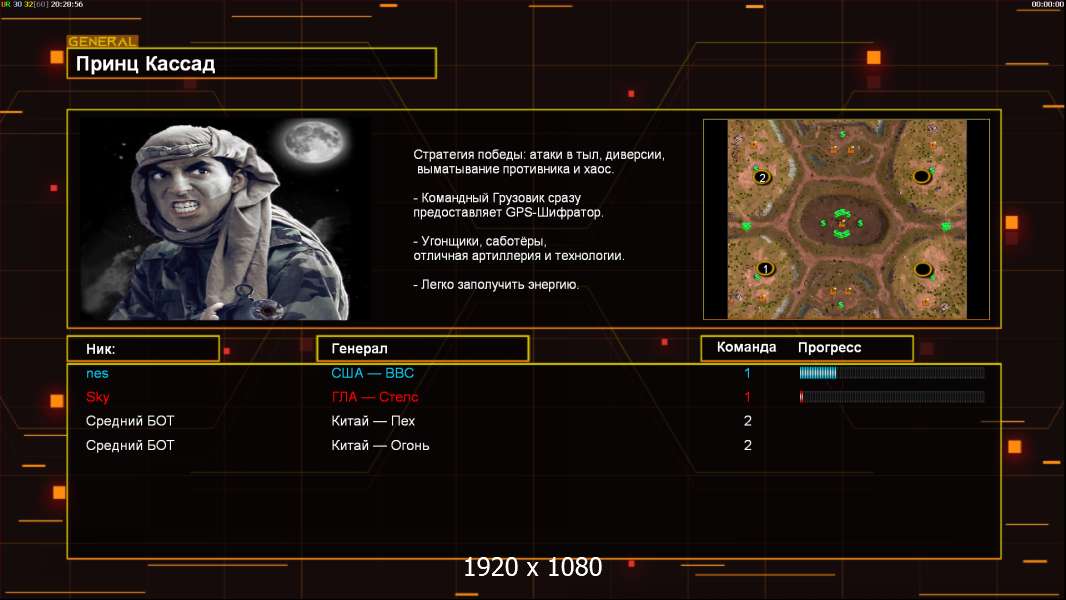Click the title 'Принц Кассад'
Screen dimensions: 1066x600
point(145,64)
